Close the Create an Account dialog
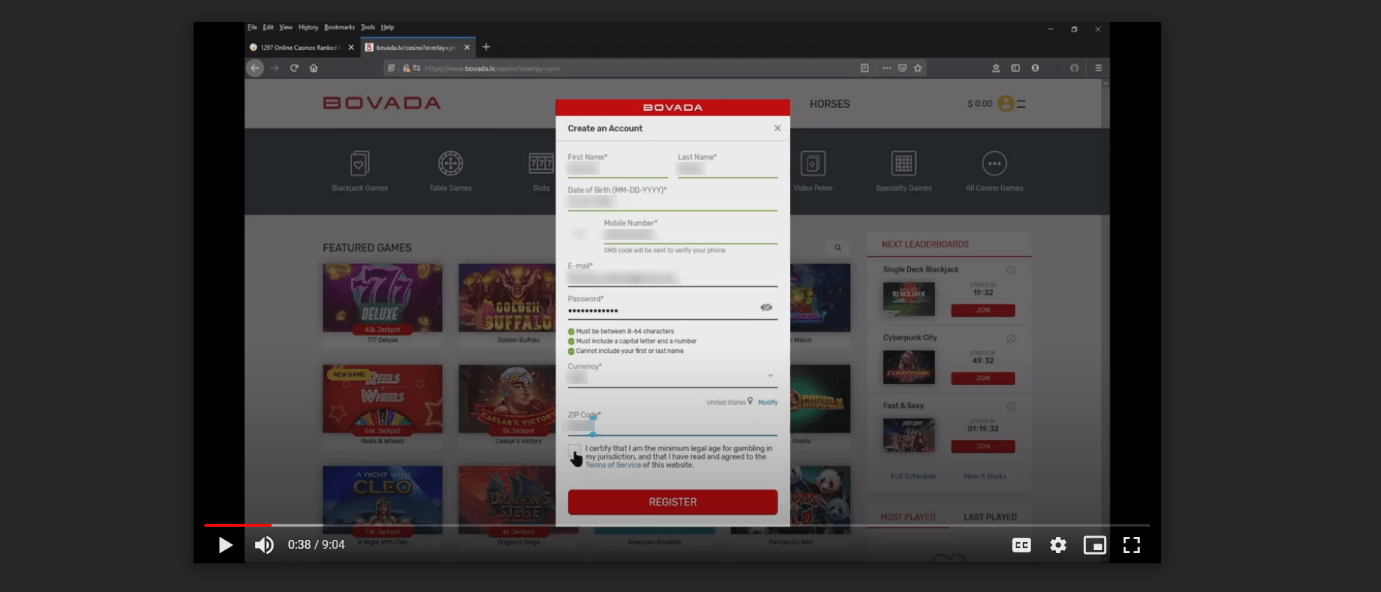Image resolution: width=1381 pixels, height=592 pixels. (x=778, y=128)
